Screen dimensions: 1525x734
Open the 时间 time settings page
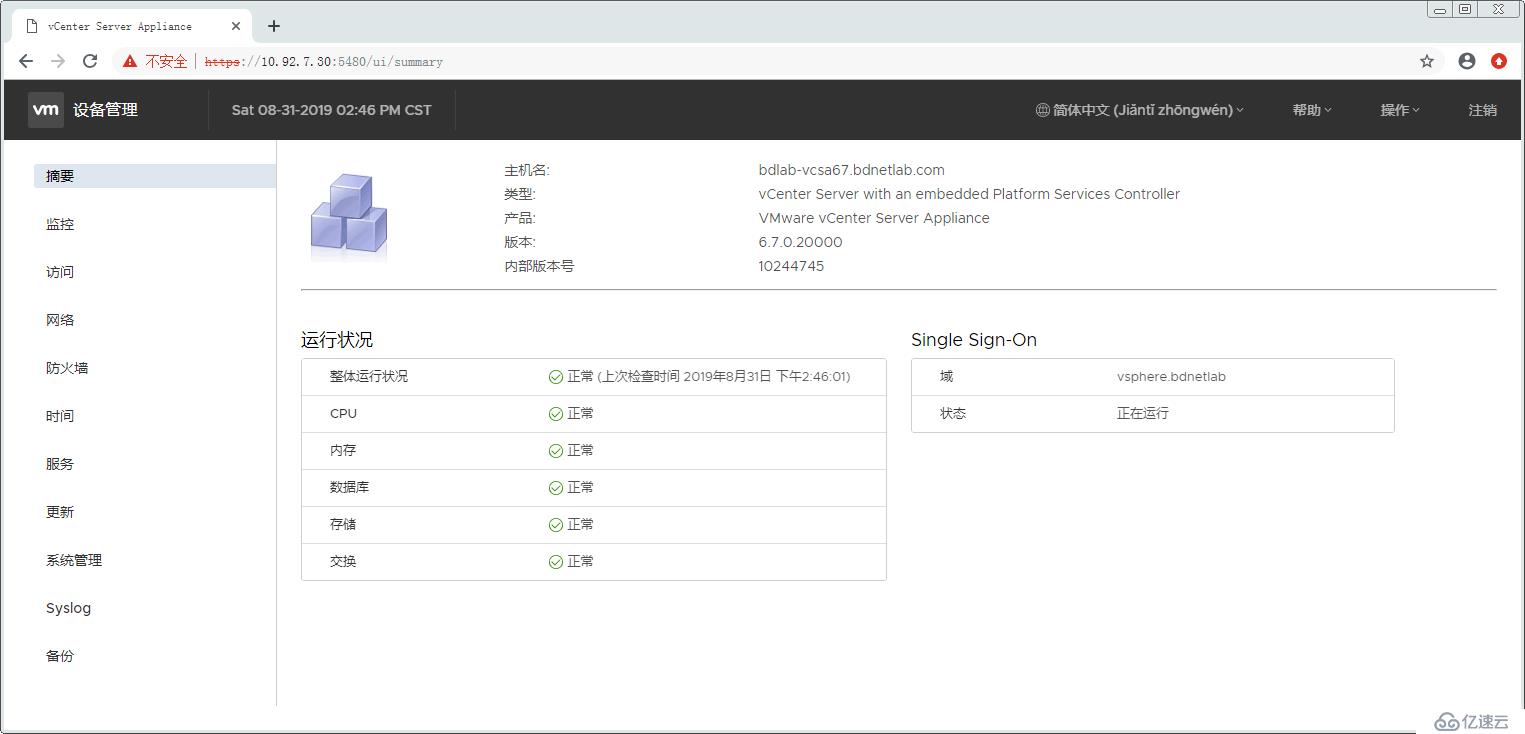60,416
